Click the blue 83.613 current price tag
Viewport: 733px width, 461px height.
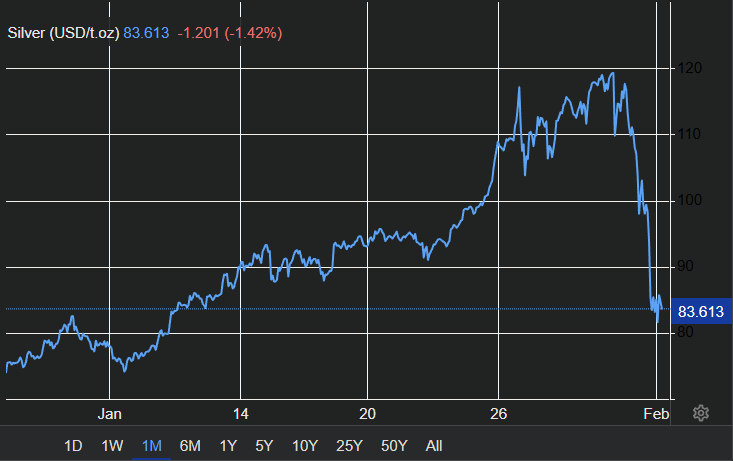(x=701, y=311)
